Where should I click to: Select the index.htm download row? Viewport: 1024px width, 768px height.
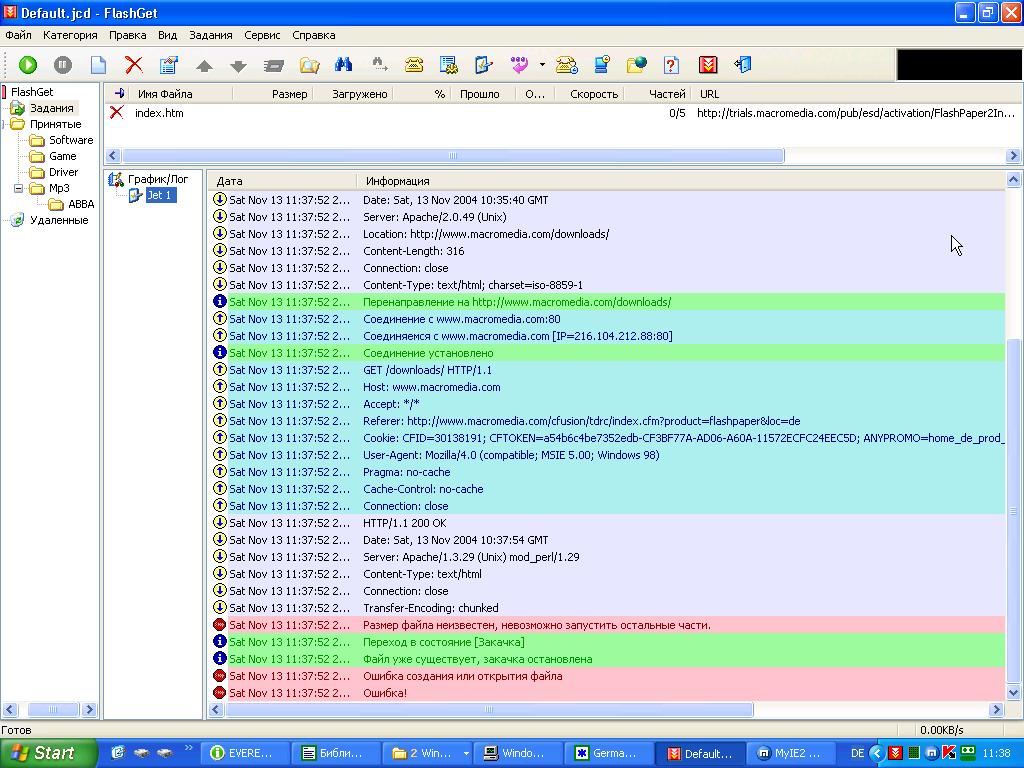coord(562,113)
